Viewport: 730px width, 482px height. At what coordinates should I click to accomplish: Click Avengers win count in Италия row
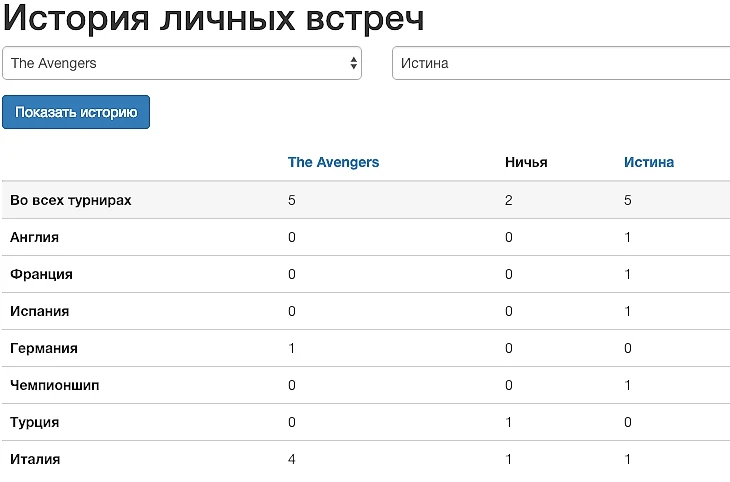tap(291, 459)
